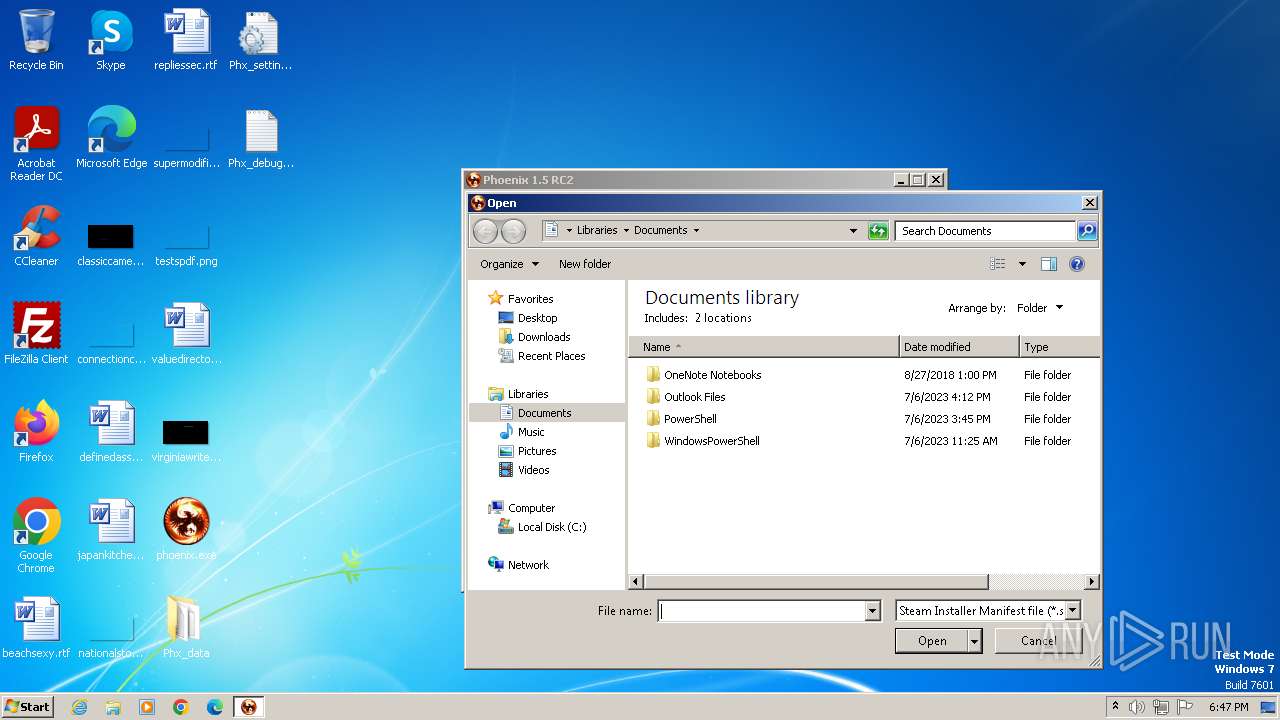Screen dimensions: 1280x720
Task: Click '2 locations' link
Action: [x=723, y=318]
